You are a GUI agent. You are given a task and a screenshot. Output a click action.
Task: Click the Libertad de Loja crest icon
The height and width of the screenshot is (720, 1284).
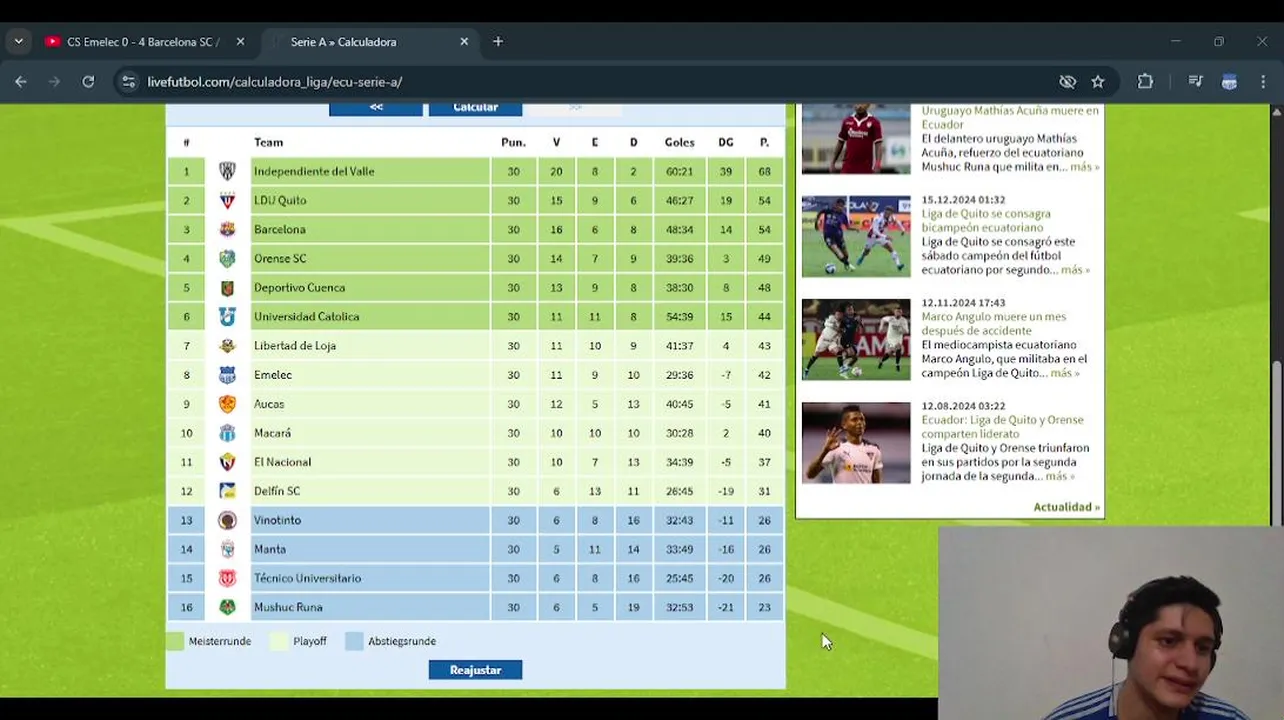227,345
